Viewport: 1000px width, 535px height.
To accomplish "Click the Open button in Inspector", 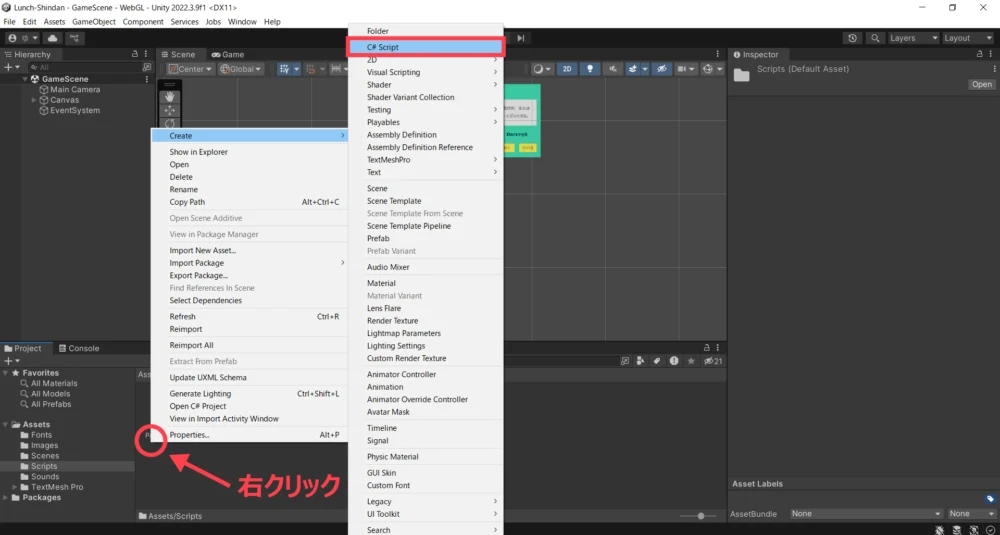I will [982, 84].
